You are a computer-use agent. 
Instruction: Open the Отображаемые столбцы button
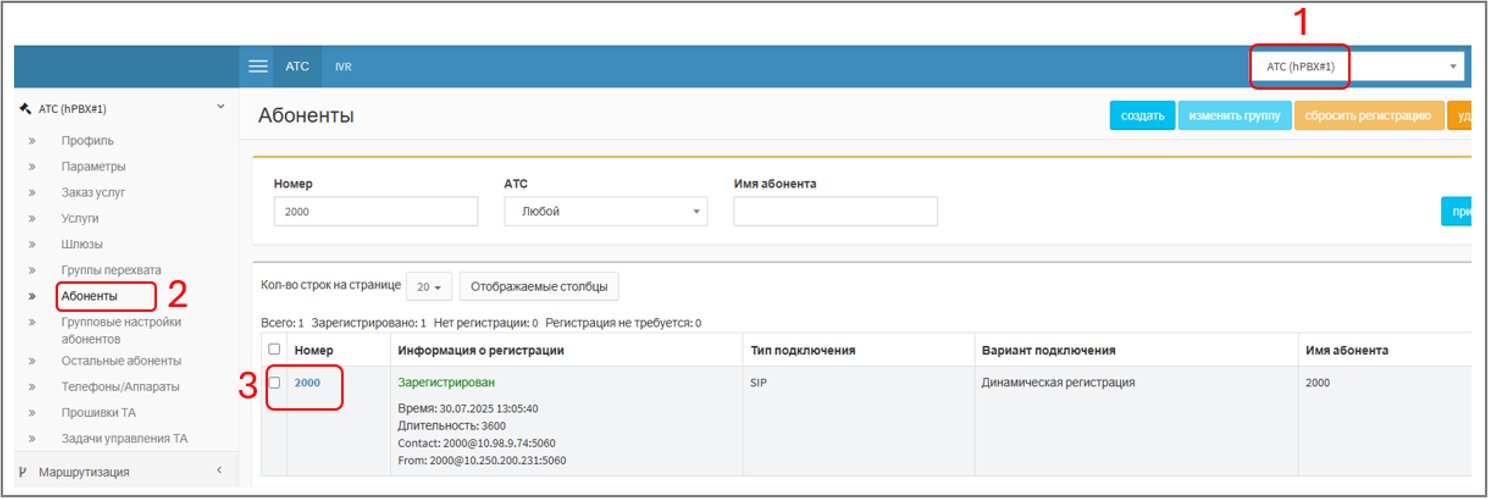tap(539, 287)
